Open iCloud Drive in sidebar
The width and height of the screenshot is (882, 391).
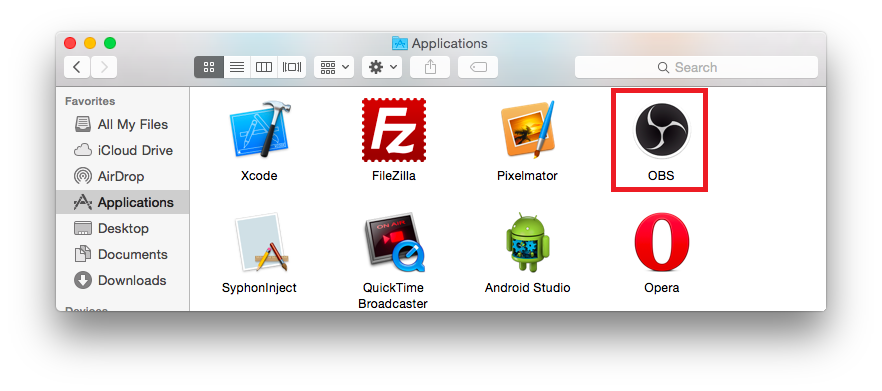pyautogui.click(x=123, y=150)
